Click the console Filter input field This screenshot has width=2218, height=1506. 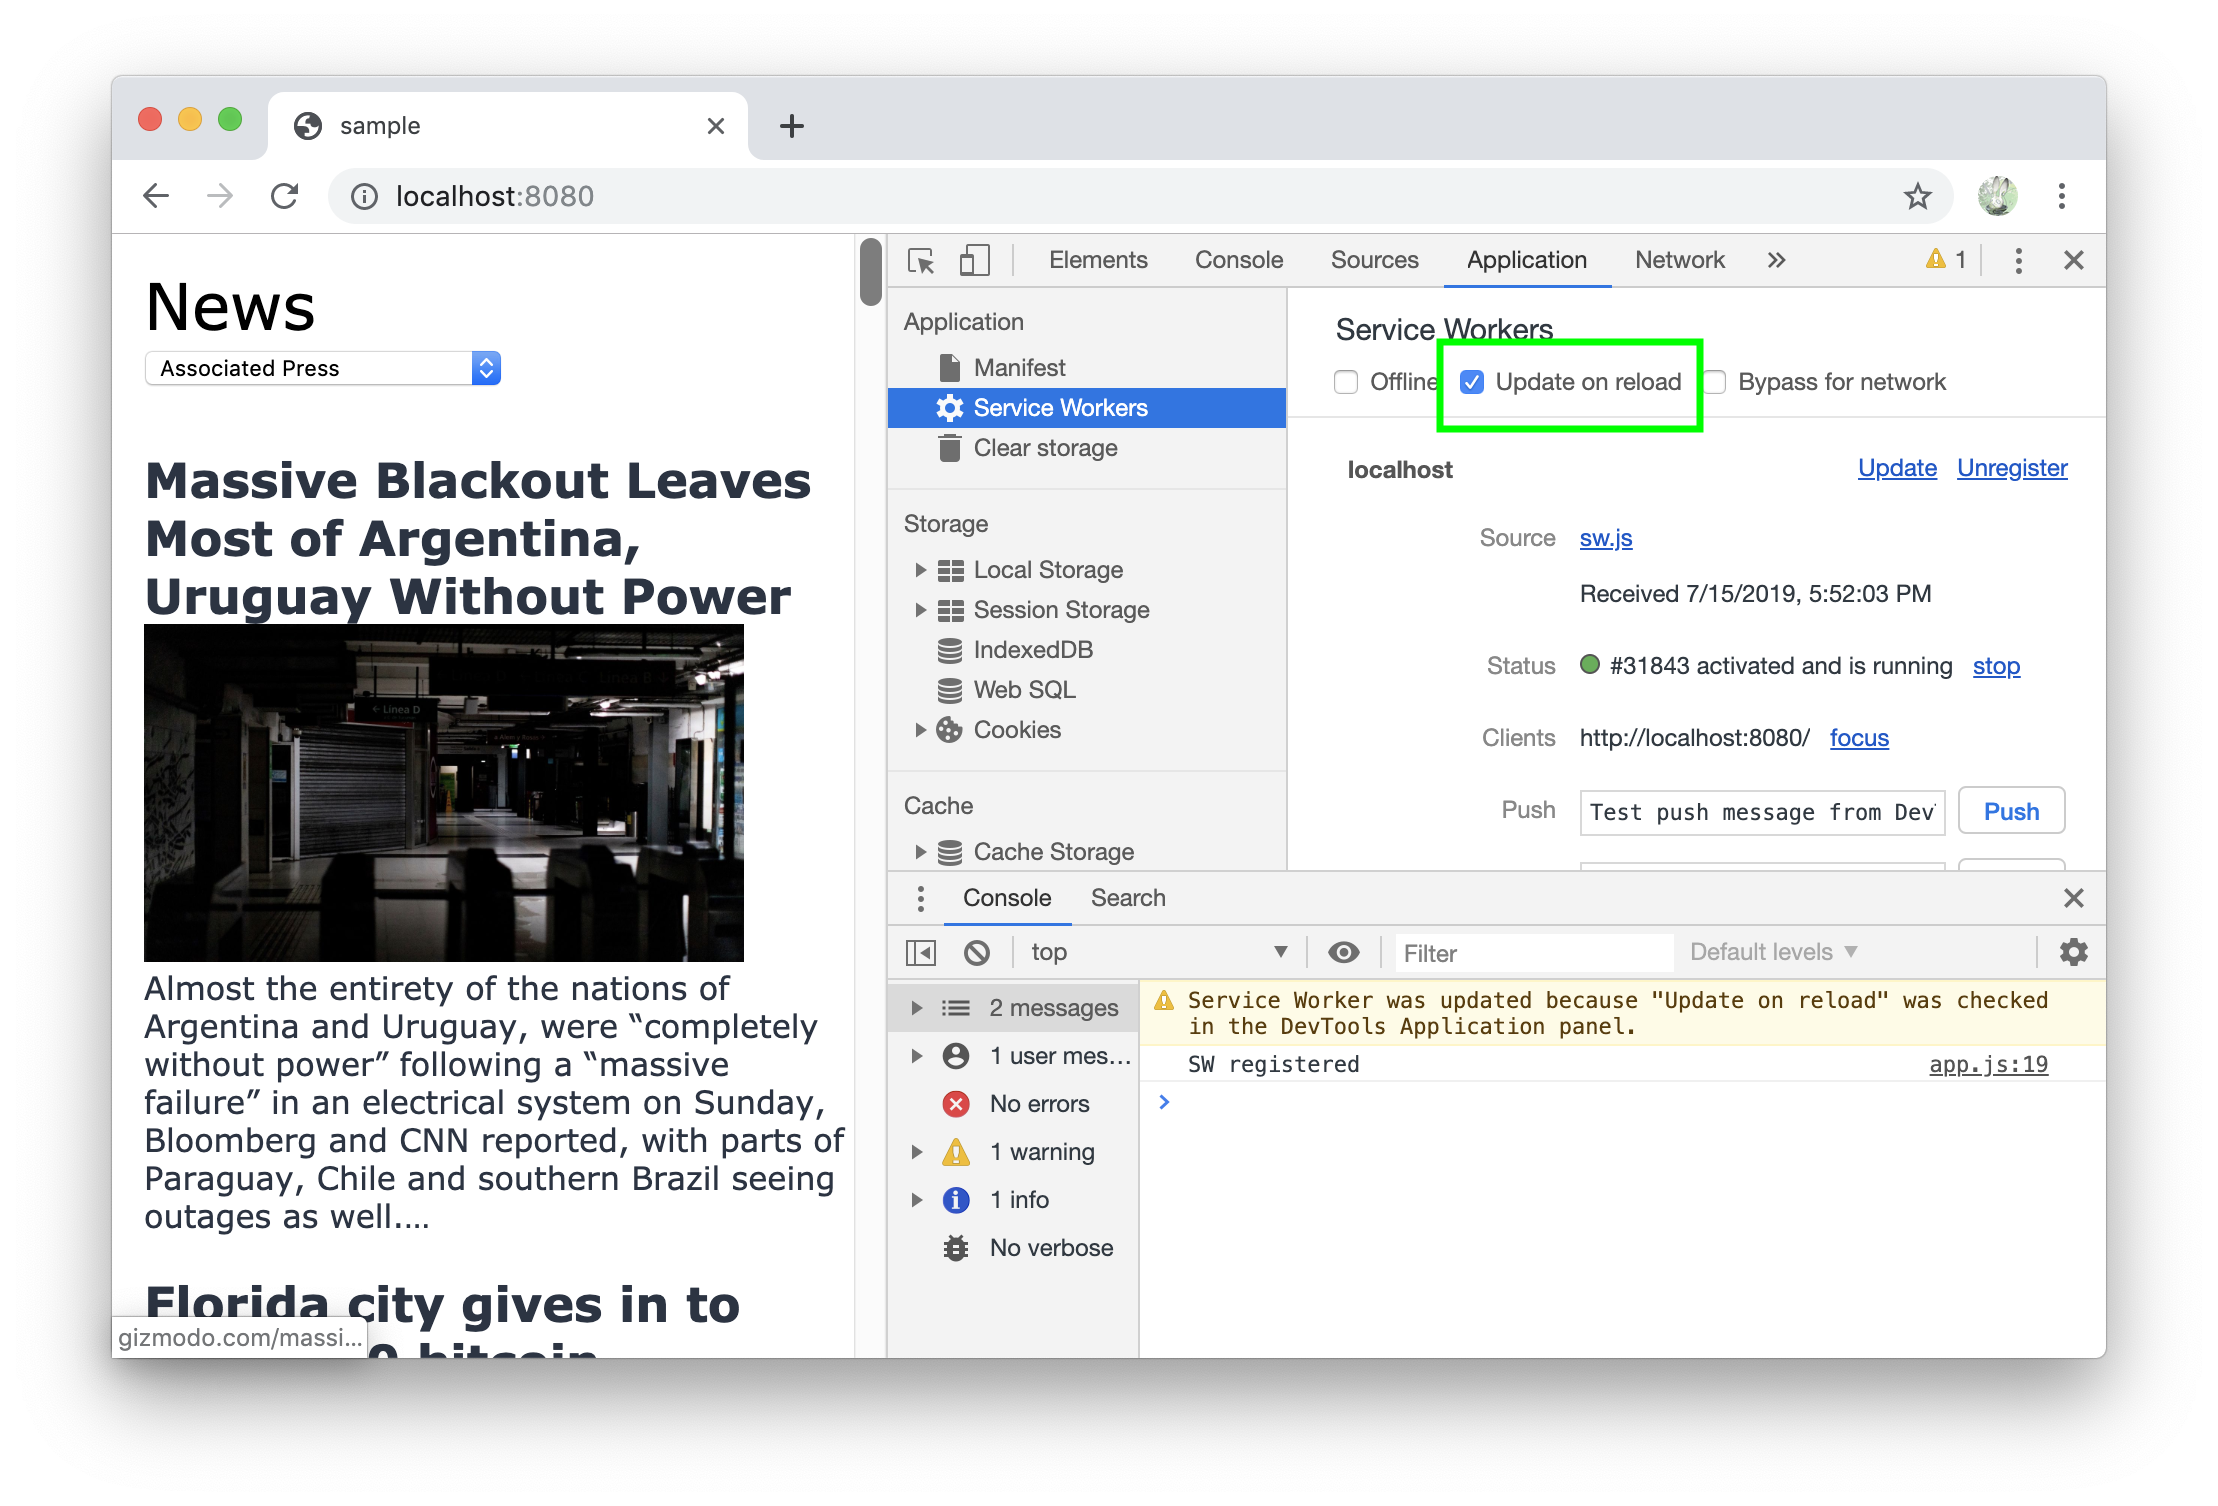1533,953
